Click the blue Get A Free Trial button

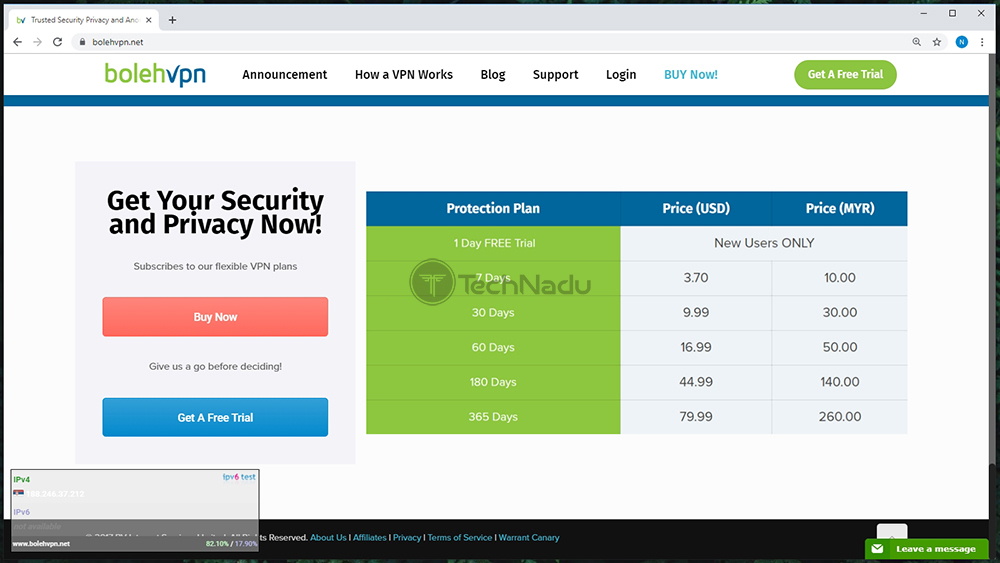(x=215, y=418)
